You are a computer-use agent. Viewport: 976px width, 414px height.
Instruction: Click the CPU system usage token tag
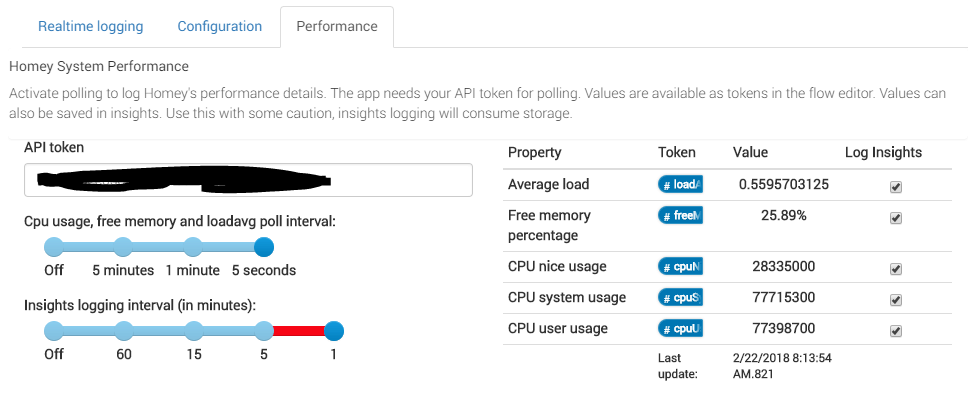[680, 297]
